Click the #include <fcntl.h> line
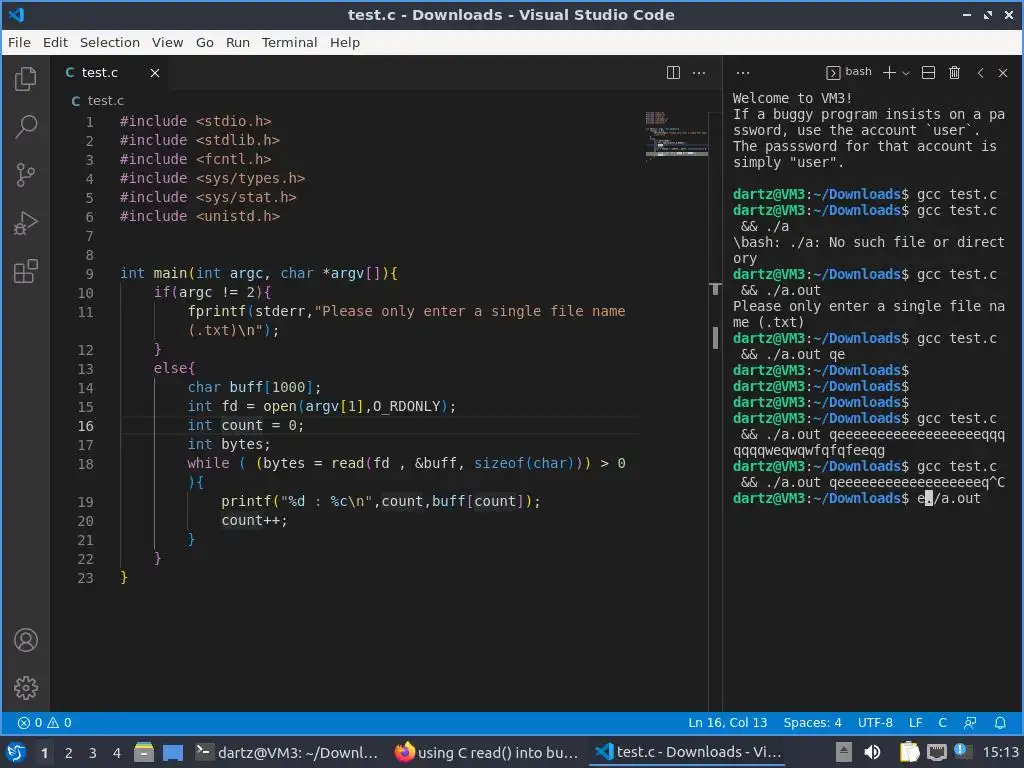The width and height of the screenshot is (1024, 768). (195, 159)
